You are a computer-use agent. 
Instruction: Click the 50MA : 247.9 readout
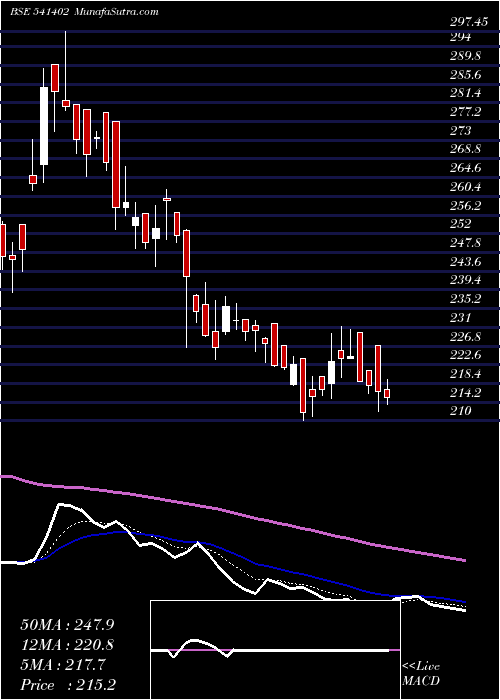point(66,625)
